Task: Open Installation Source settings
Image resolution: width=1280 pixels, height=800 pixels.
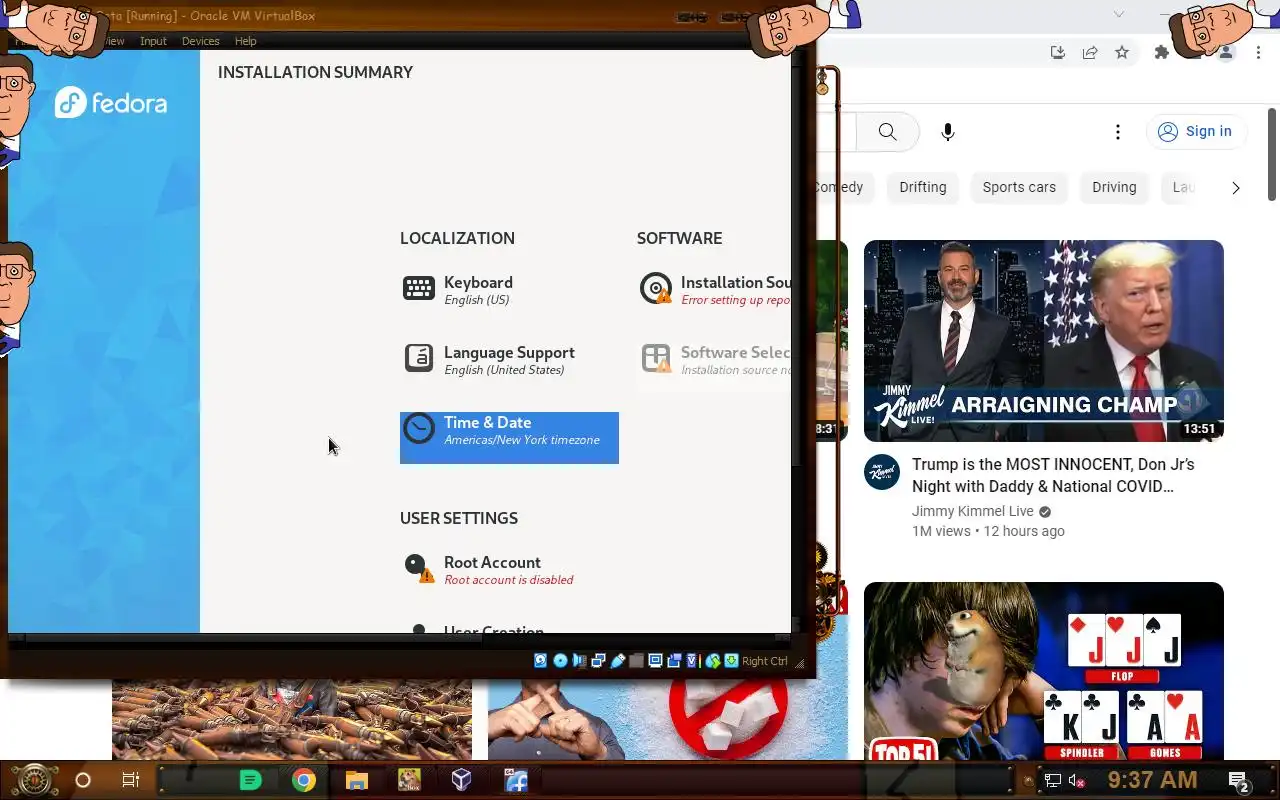Action: (x=715, y=290)
